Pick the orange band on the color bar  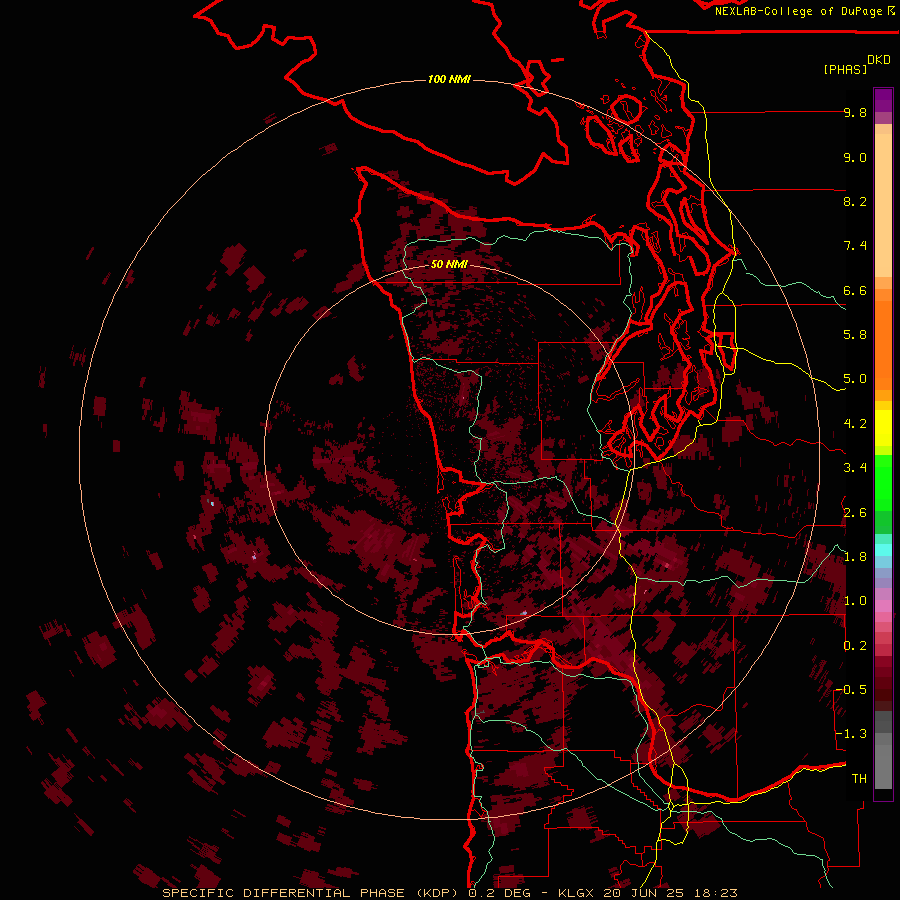pos(883,345)
